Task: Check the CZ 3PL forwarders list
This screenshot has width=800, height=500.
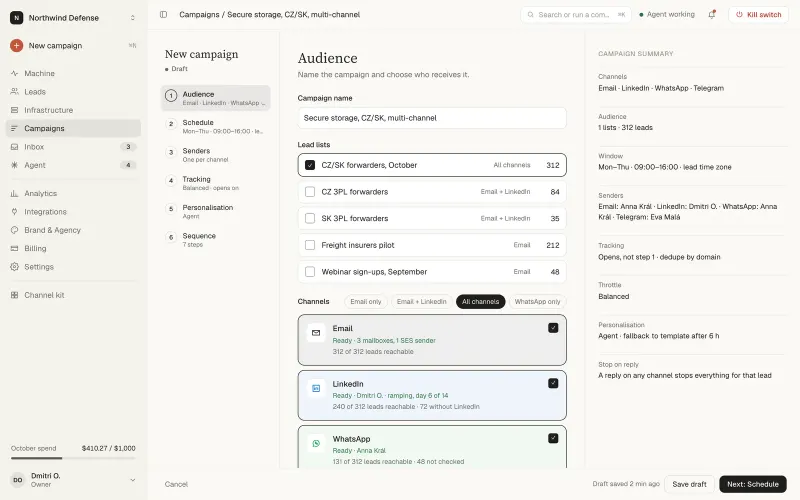Action: [x=310, y=192]
